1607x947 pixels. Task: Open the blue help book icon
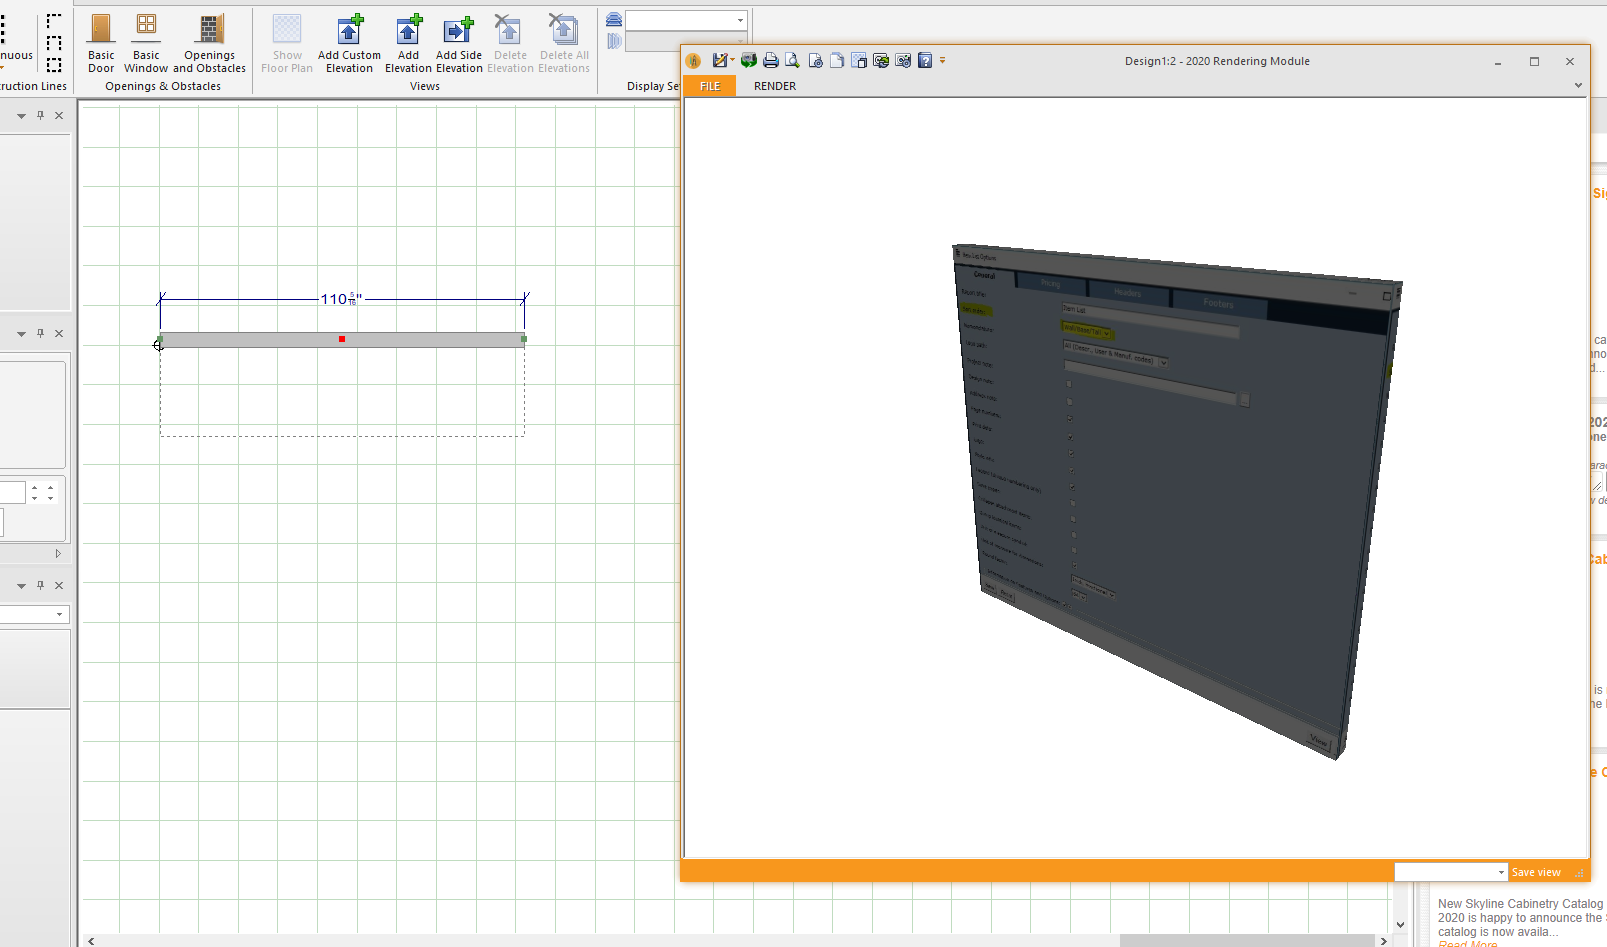[x=925, y=61]
